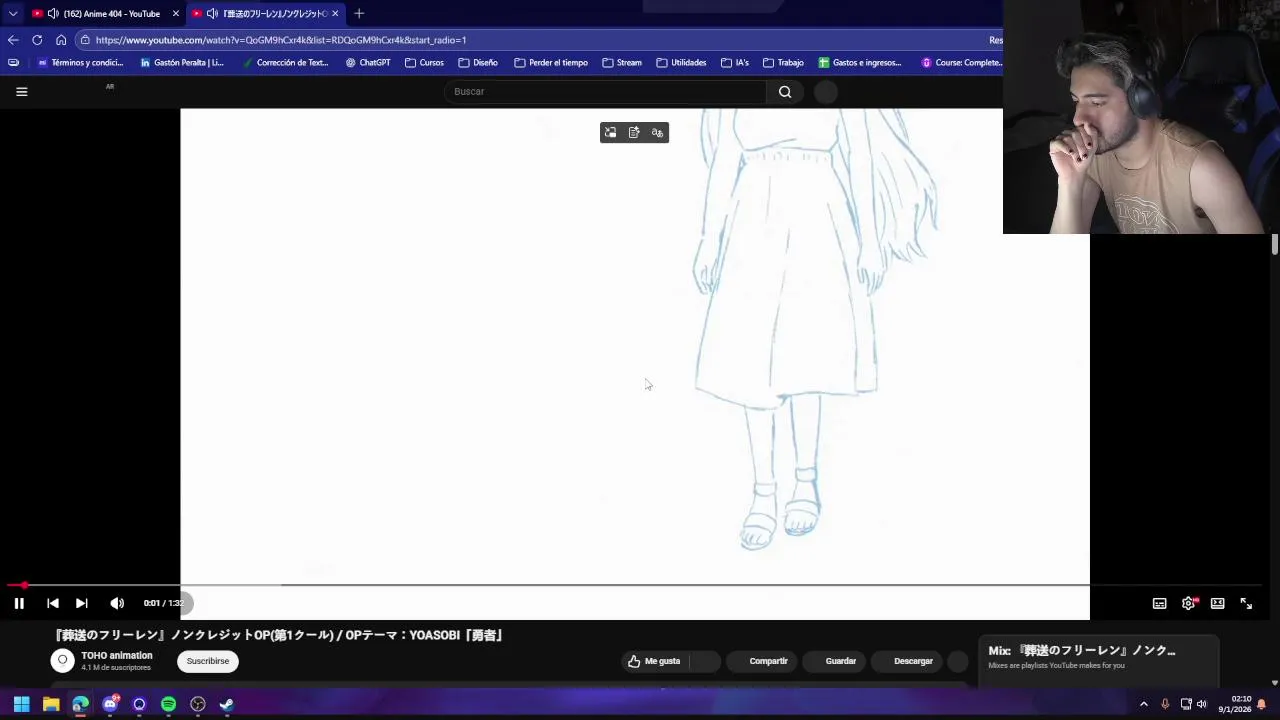Image resolution: width=1280 pixels, height=720 pixels.
Task: Toggle subtitles on the video player
Action: coord(1159,603)
